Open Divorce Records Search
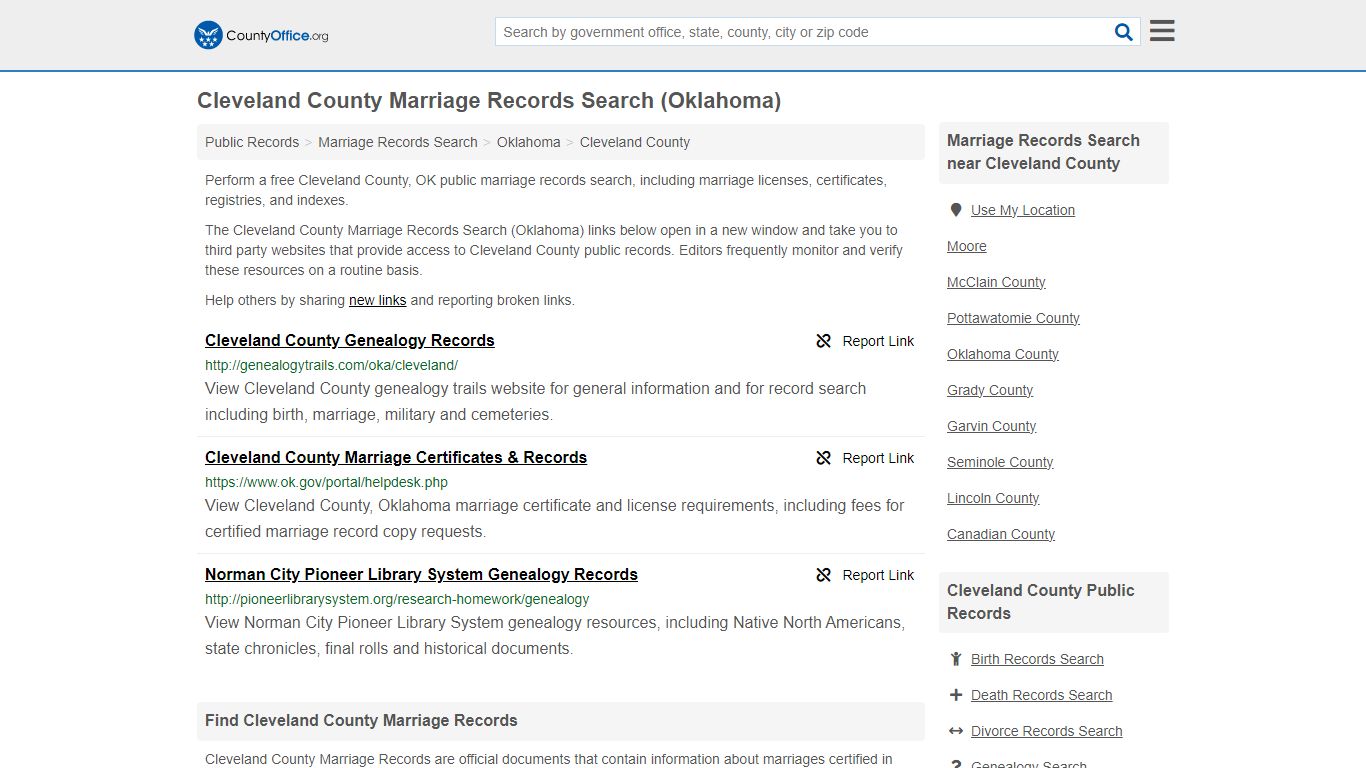This screenshot has width=1366, height=768. pyautogui.click(x=1046, y=731)
